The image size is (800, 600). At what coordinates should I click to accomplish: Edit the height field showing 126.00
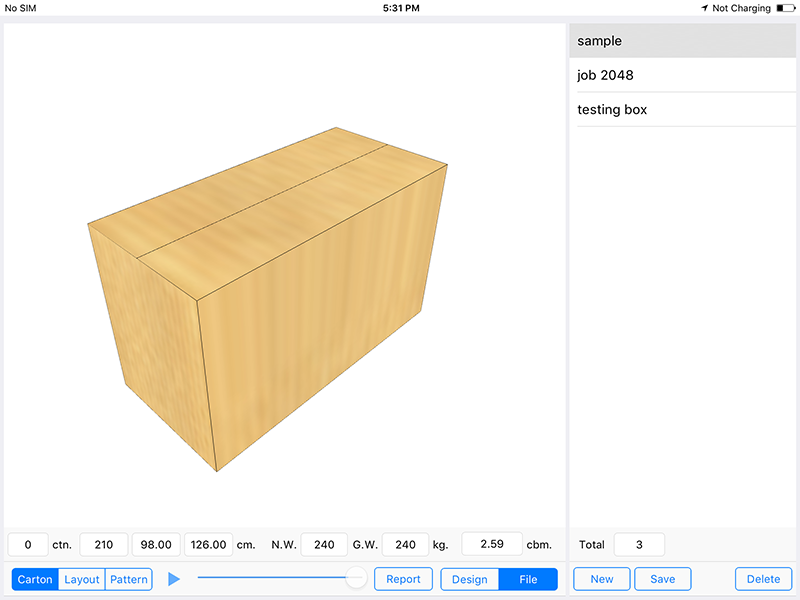pyautogui.click(x=208, y=544)
